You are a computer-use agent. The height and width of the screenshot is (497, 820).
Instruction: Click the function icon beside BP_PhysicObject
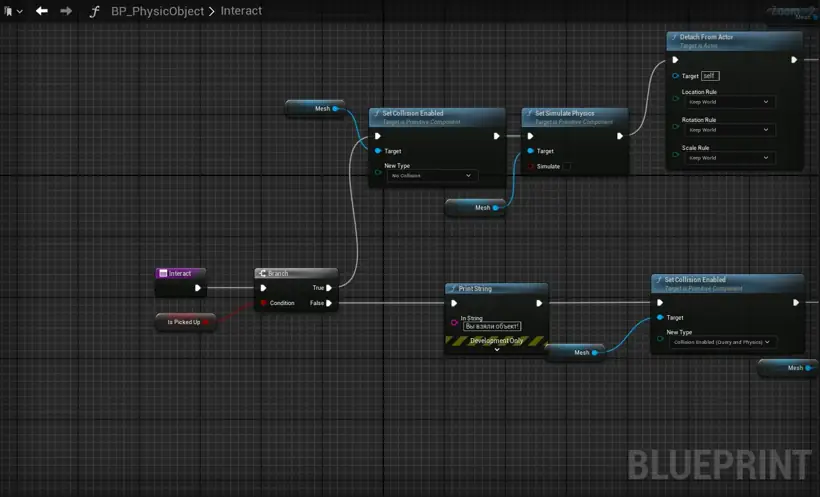[x=94, y=12]
